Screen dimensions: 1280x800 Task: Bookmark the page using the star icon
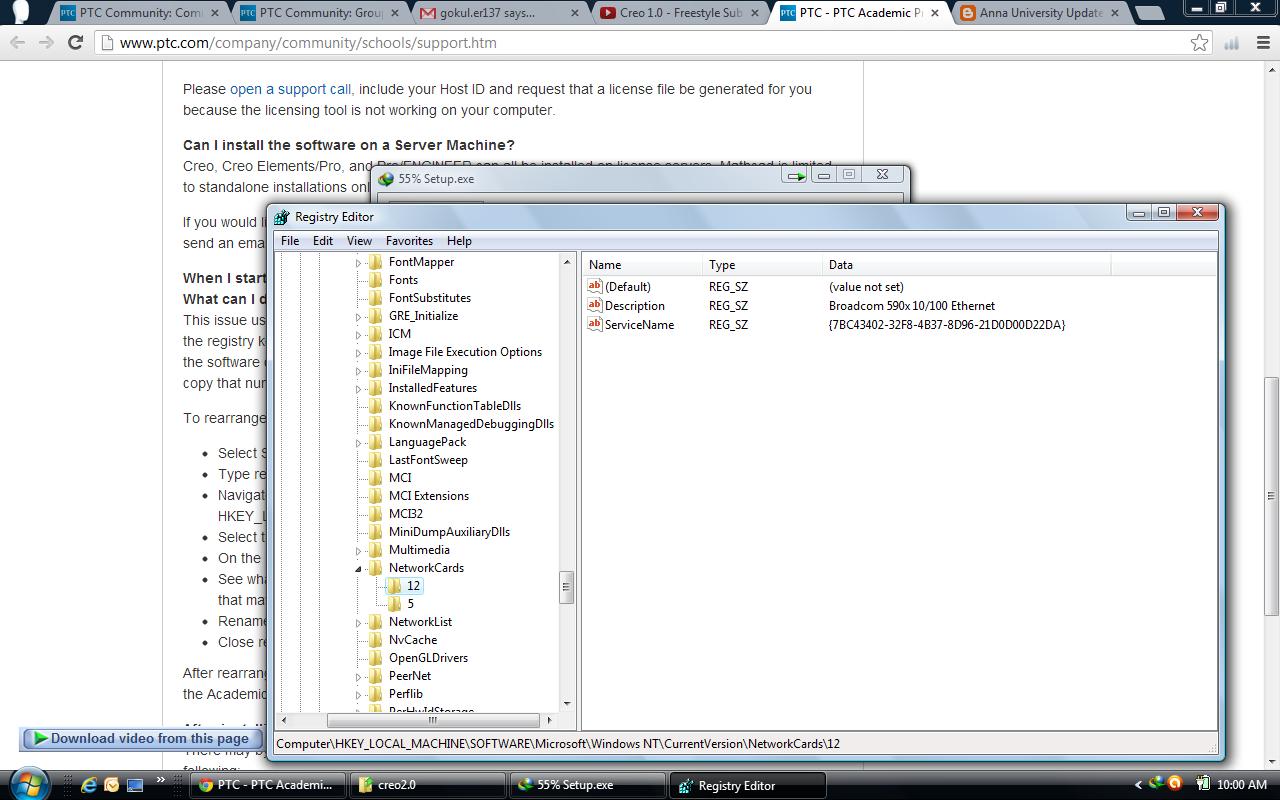click(x=1199, y=43)
